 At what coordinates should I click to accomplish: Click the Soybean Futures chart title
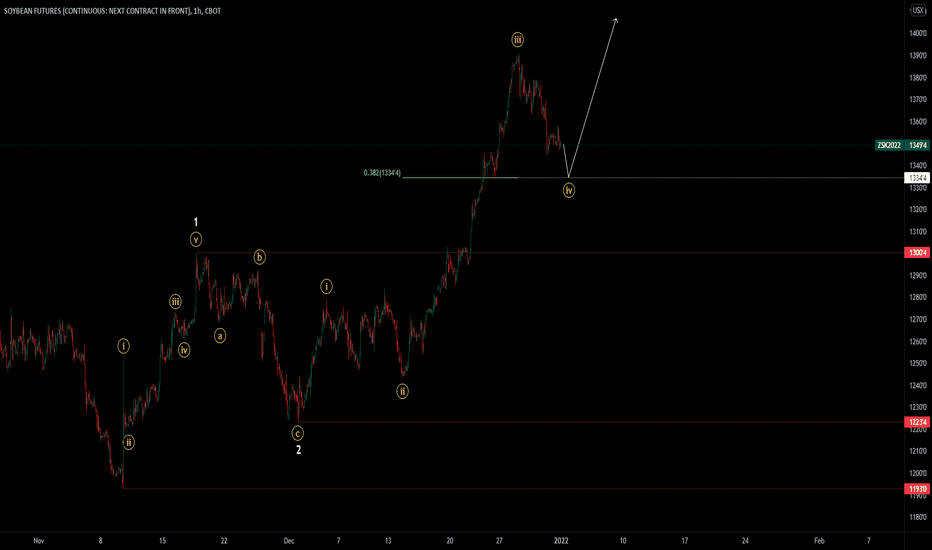coord(112,11)
